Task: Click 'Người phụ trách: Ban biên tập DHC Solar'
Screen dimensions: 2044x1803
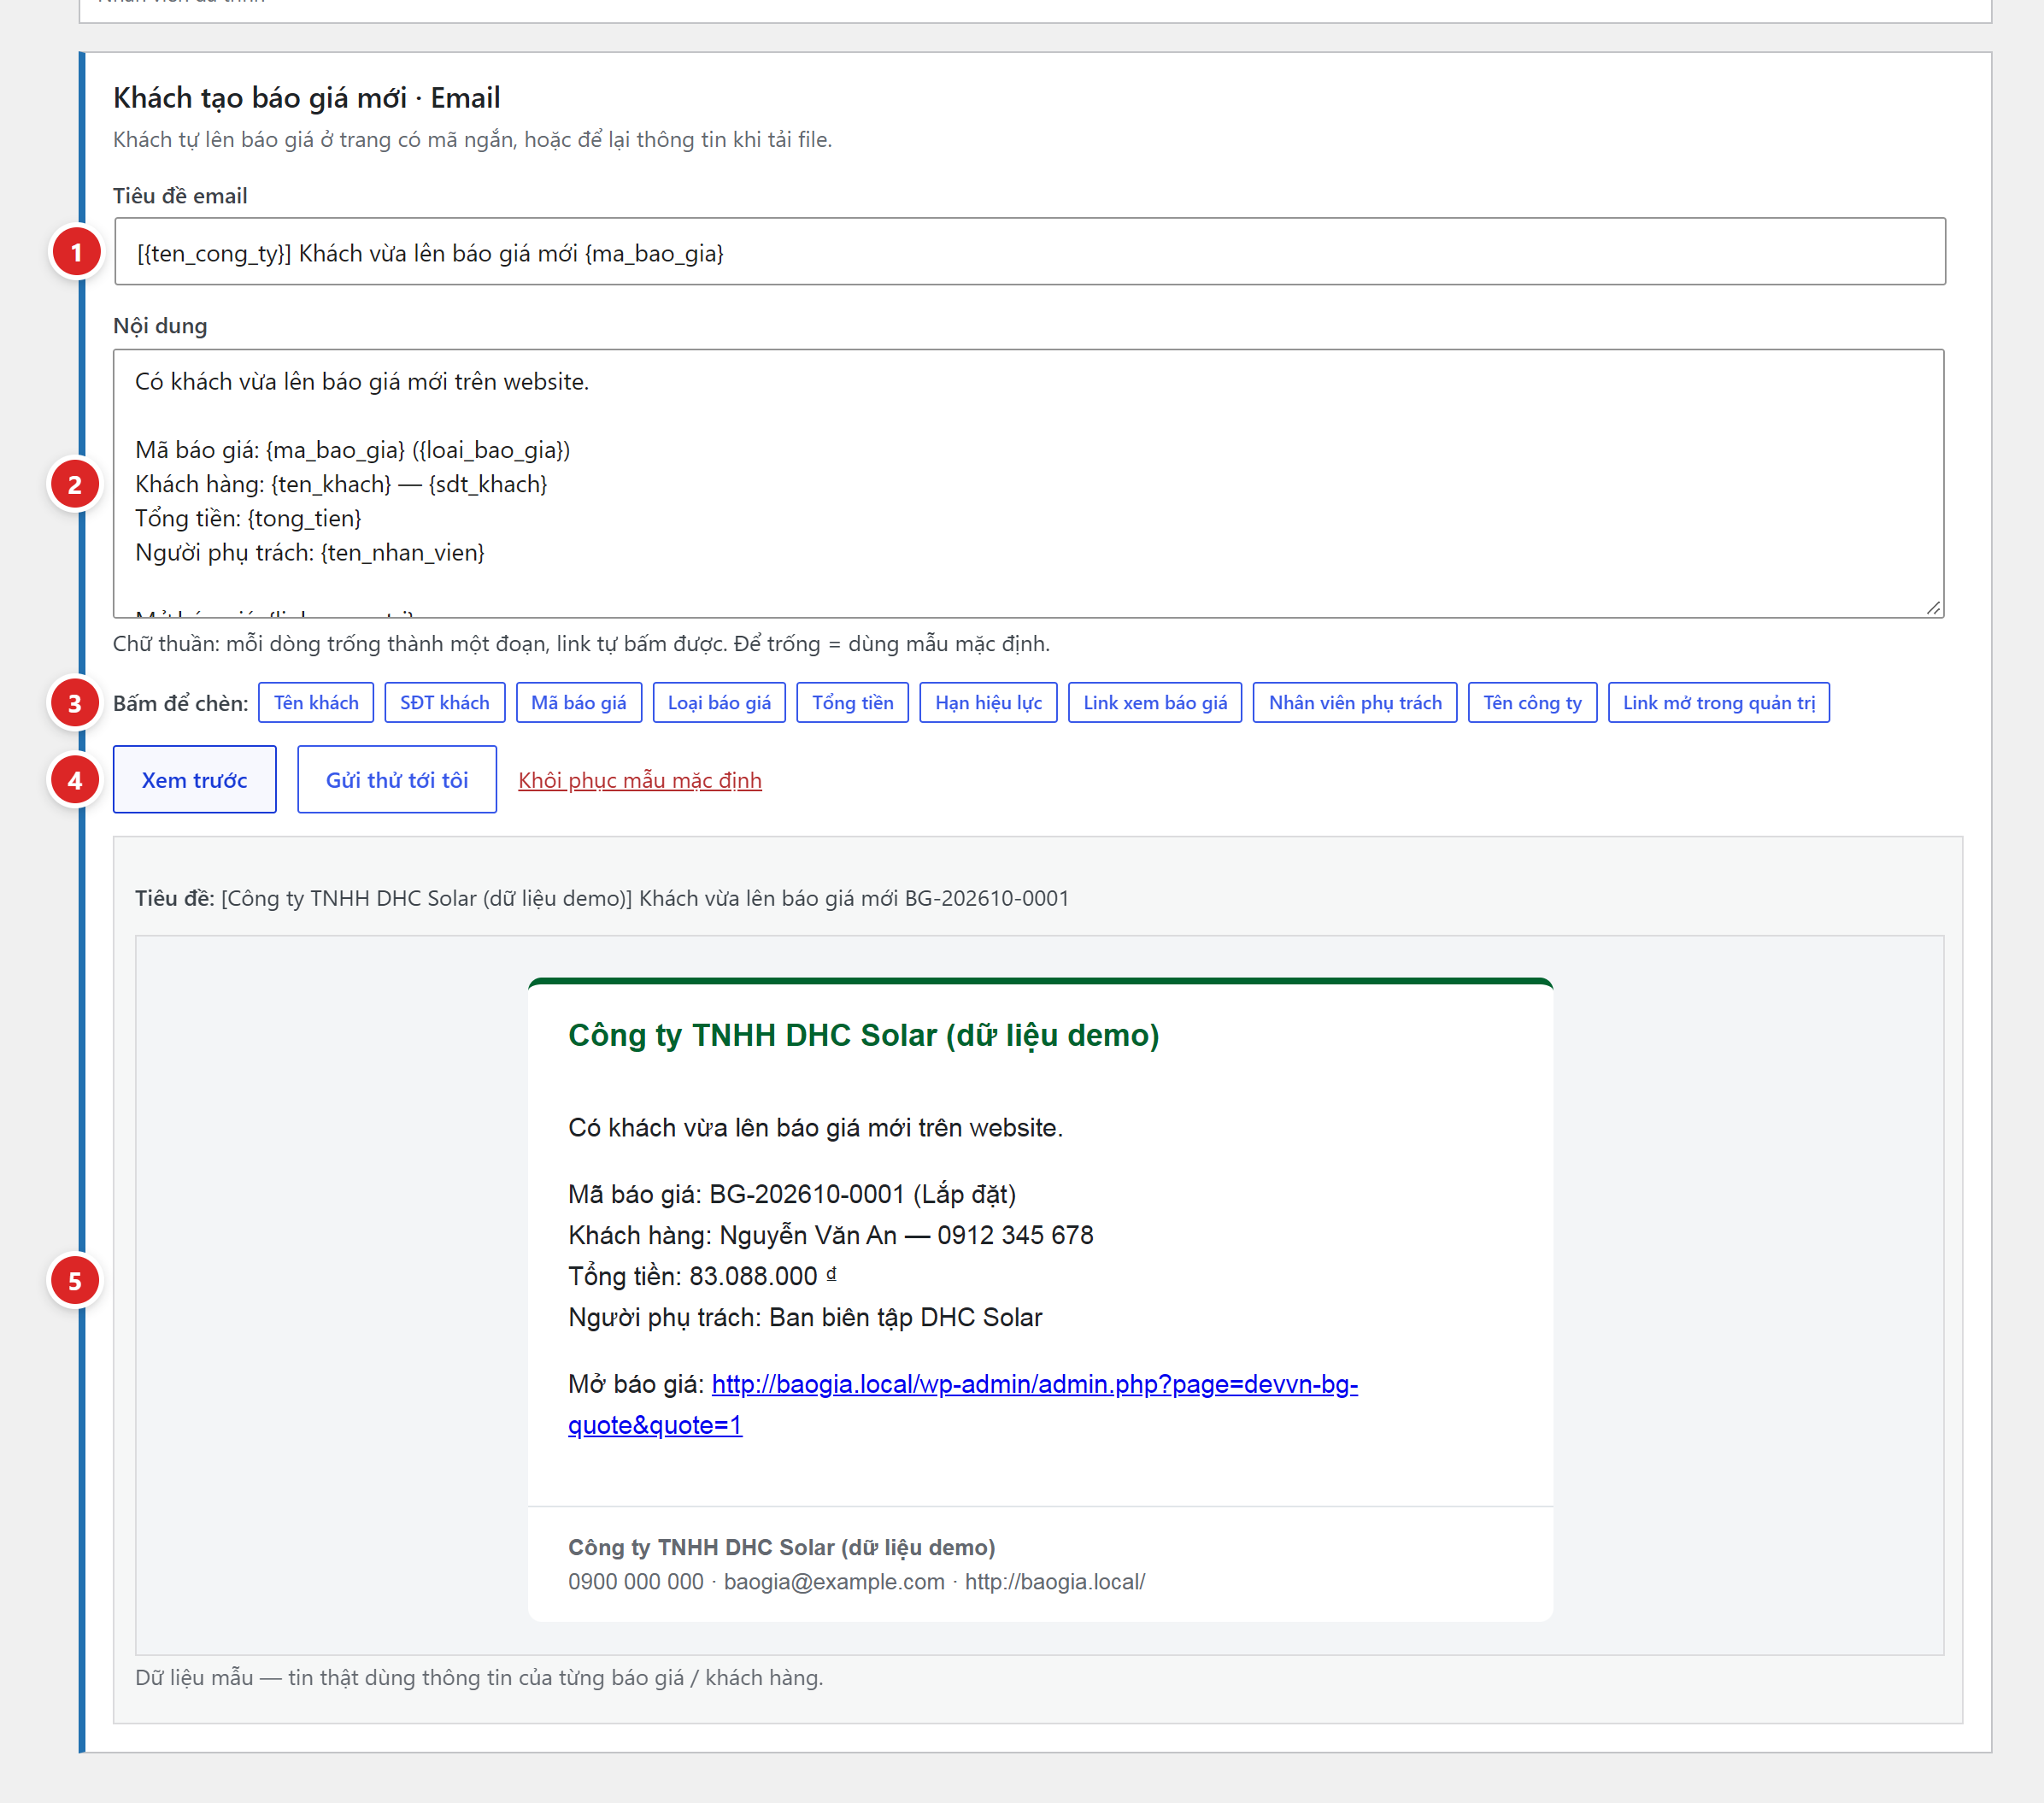Action: [805, 1317]
